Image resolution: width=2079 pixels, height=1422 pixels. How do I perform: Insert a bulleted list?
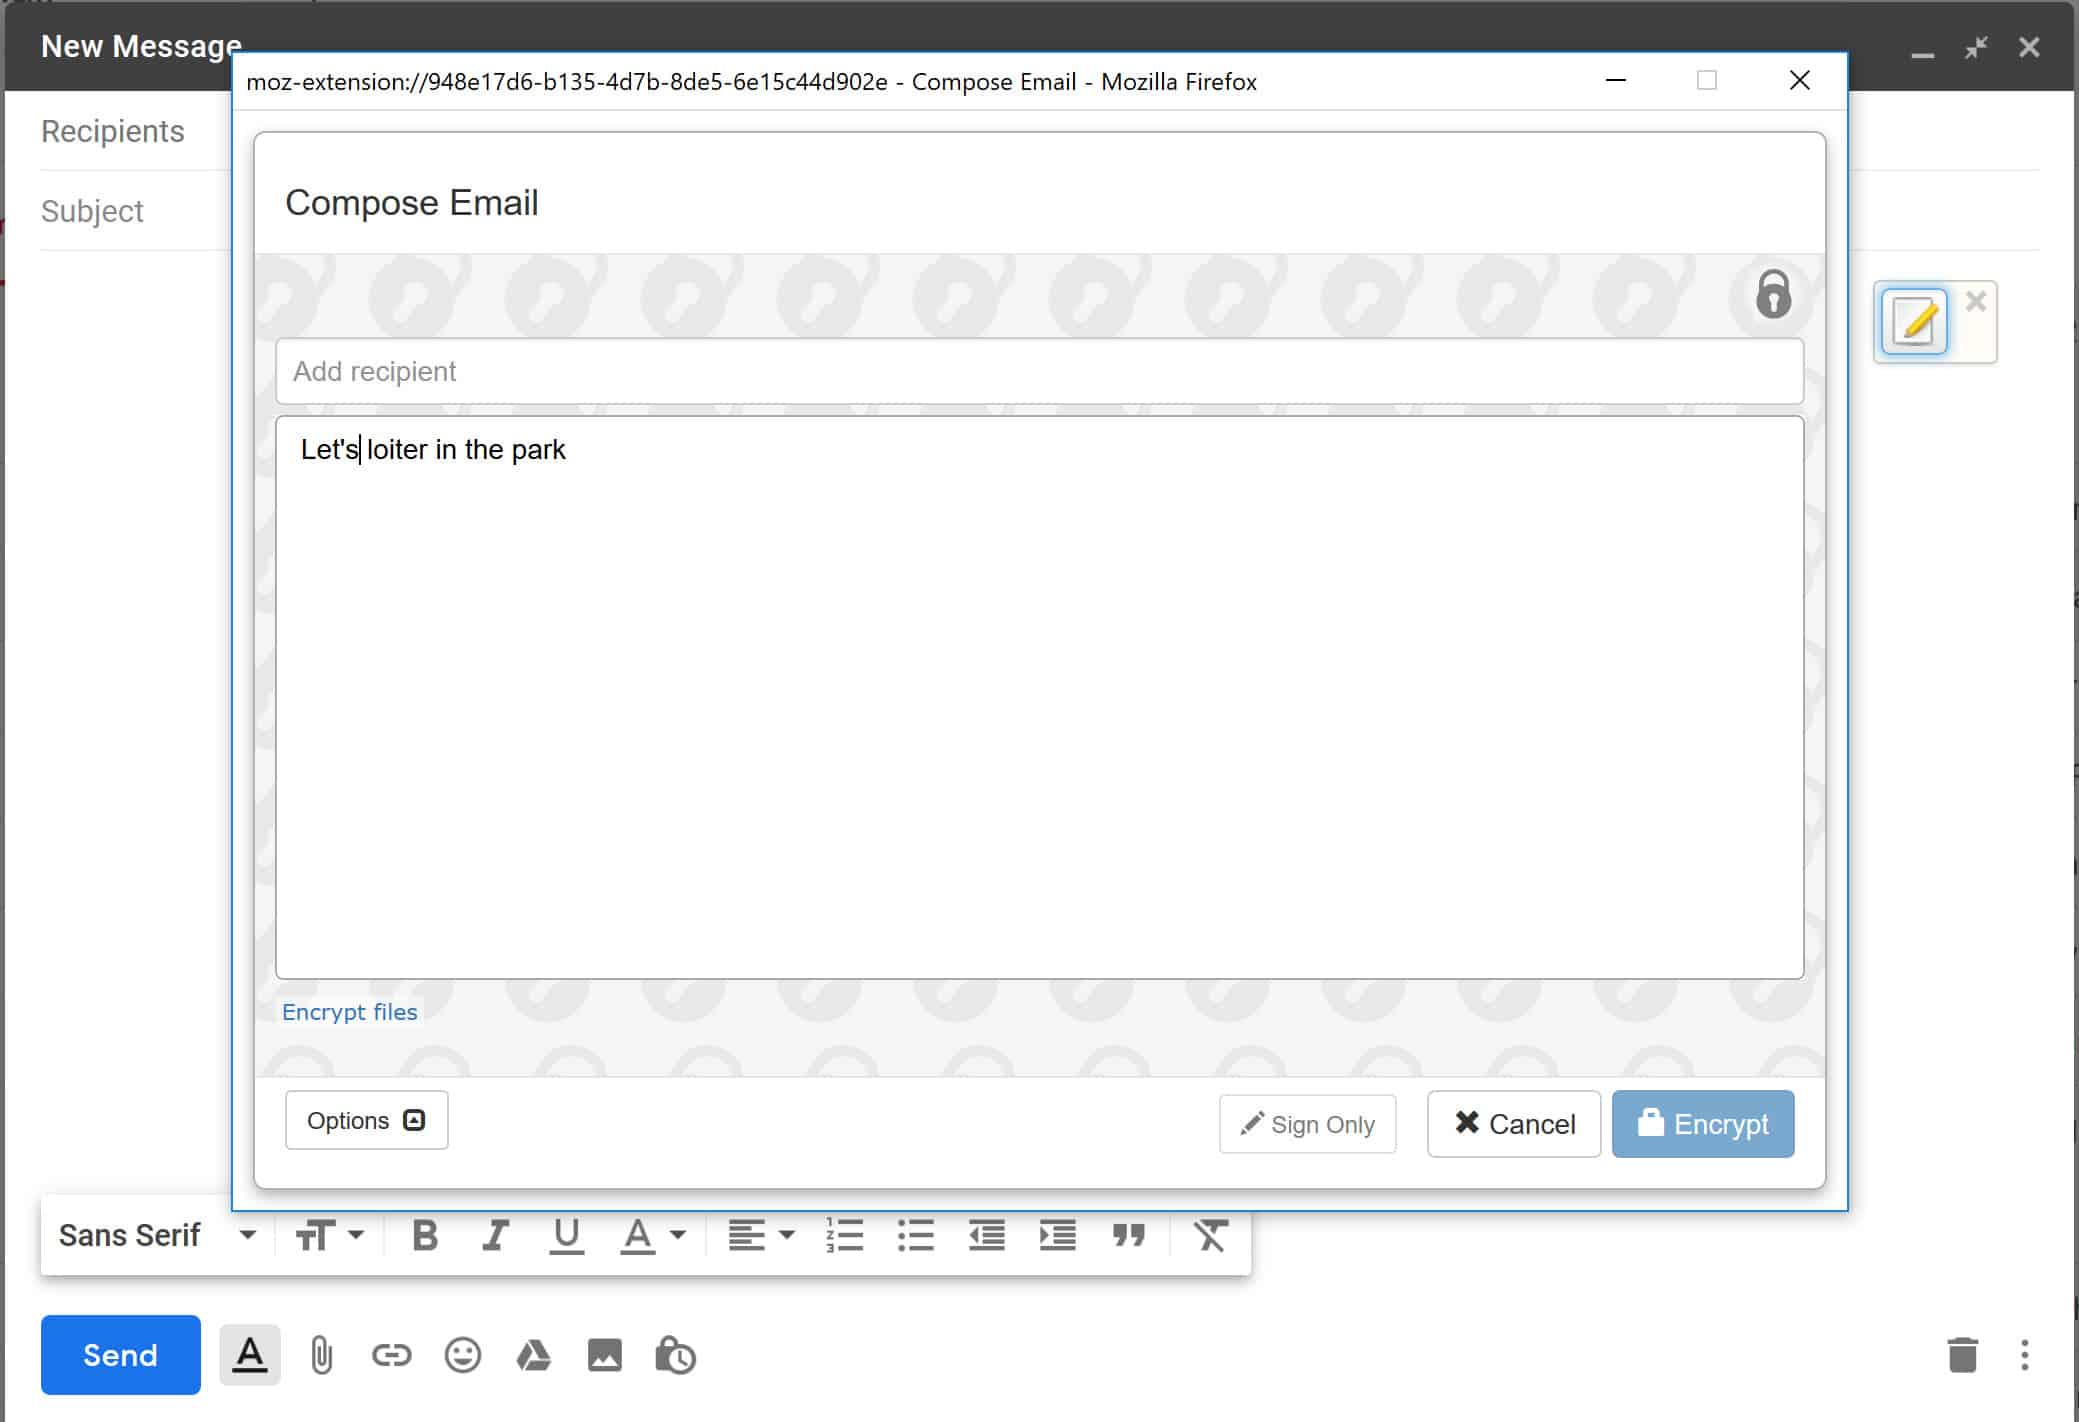pos(916,1236)
